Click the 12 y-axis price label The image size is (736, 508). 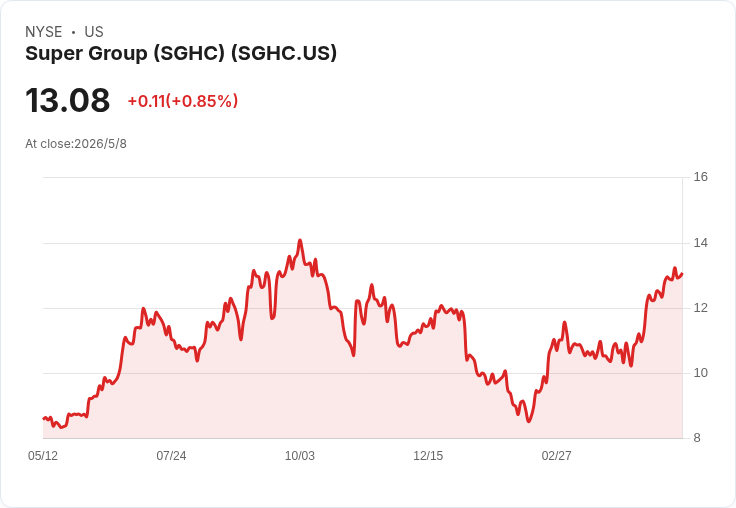[701, 308]
